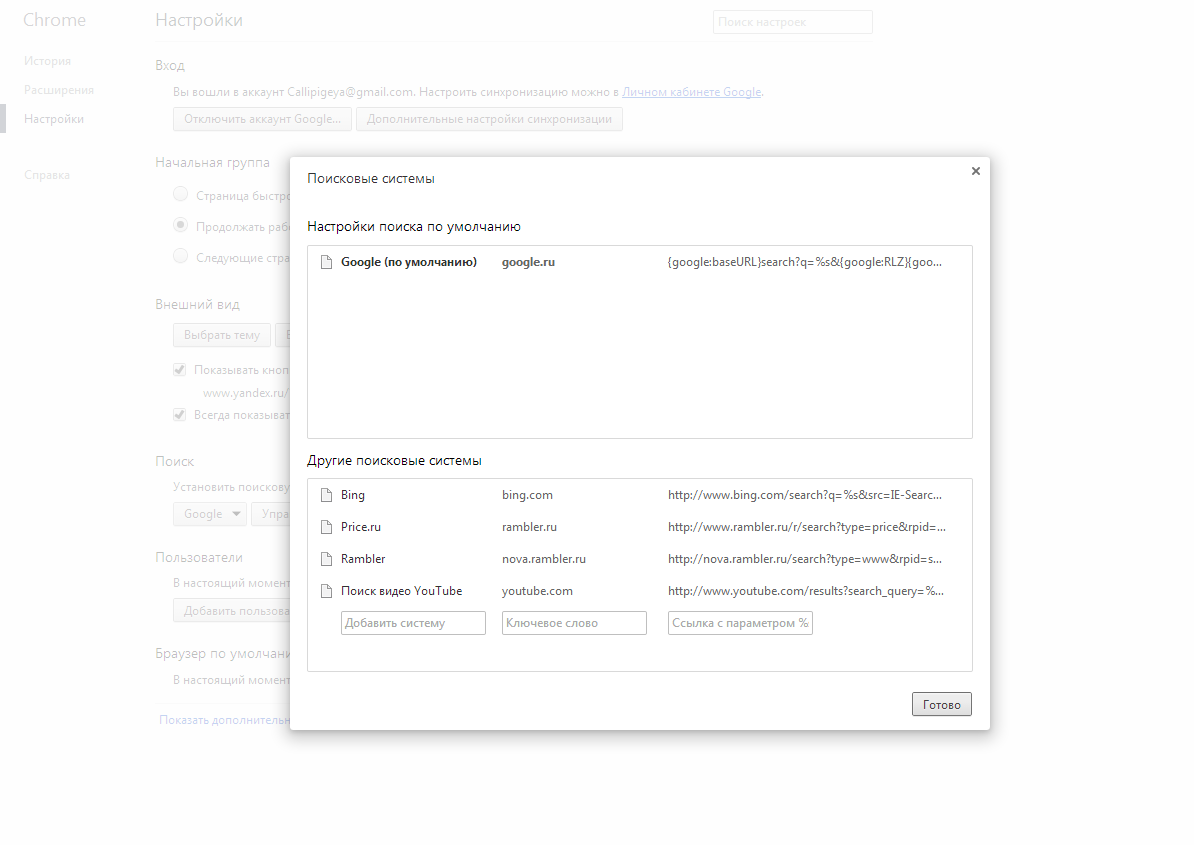Click the Bing search URL
This screenshot has height=845, width=1194.
[x=805, y=495]
